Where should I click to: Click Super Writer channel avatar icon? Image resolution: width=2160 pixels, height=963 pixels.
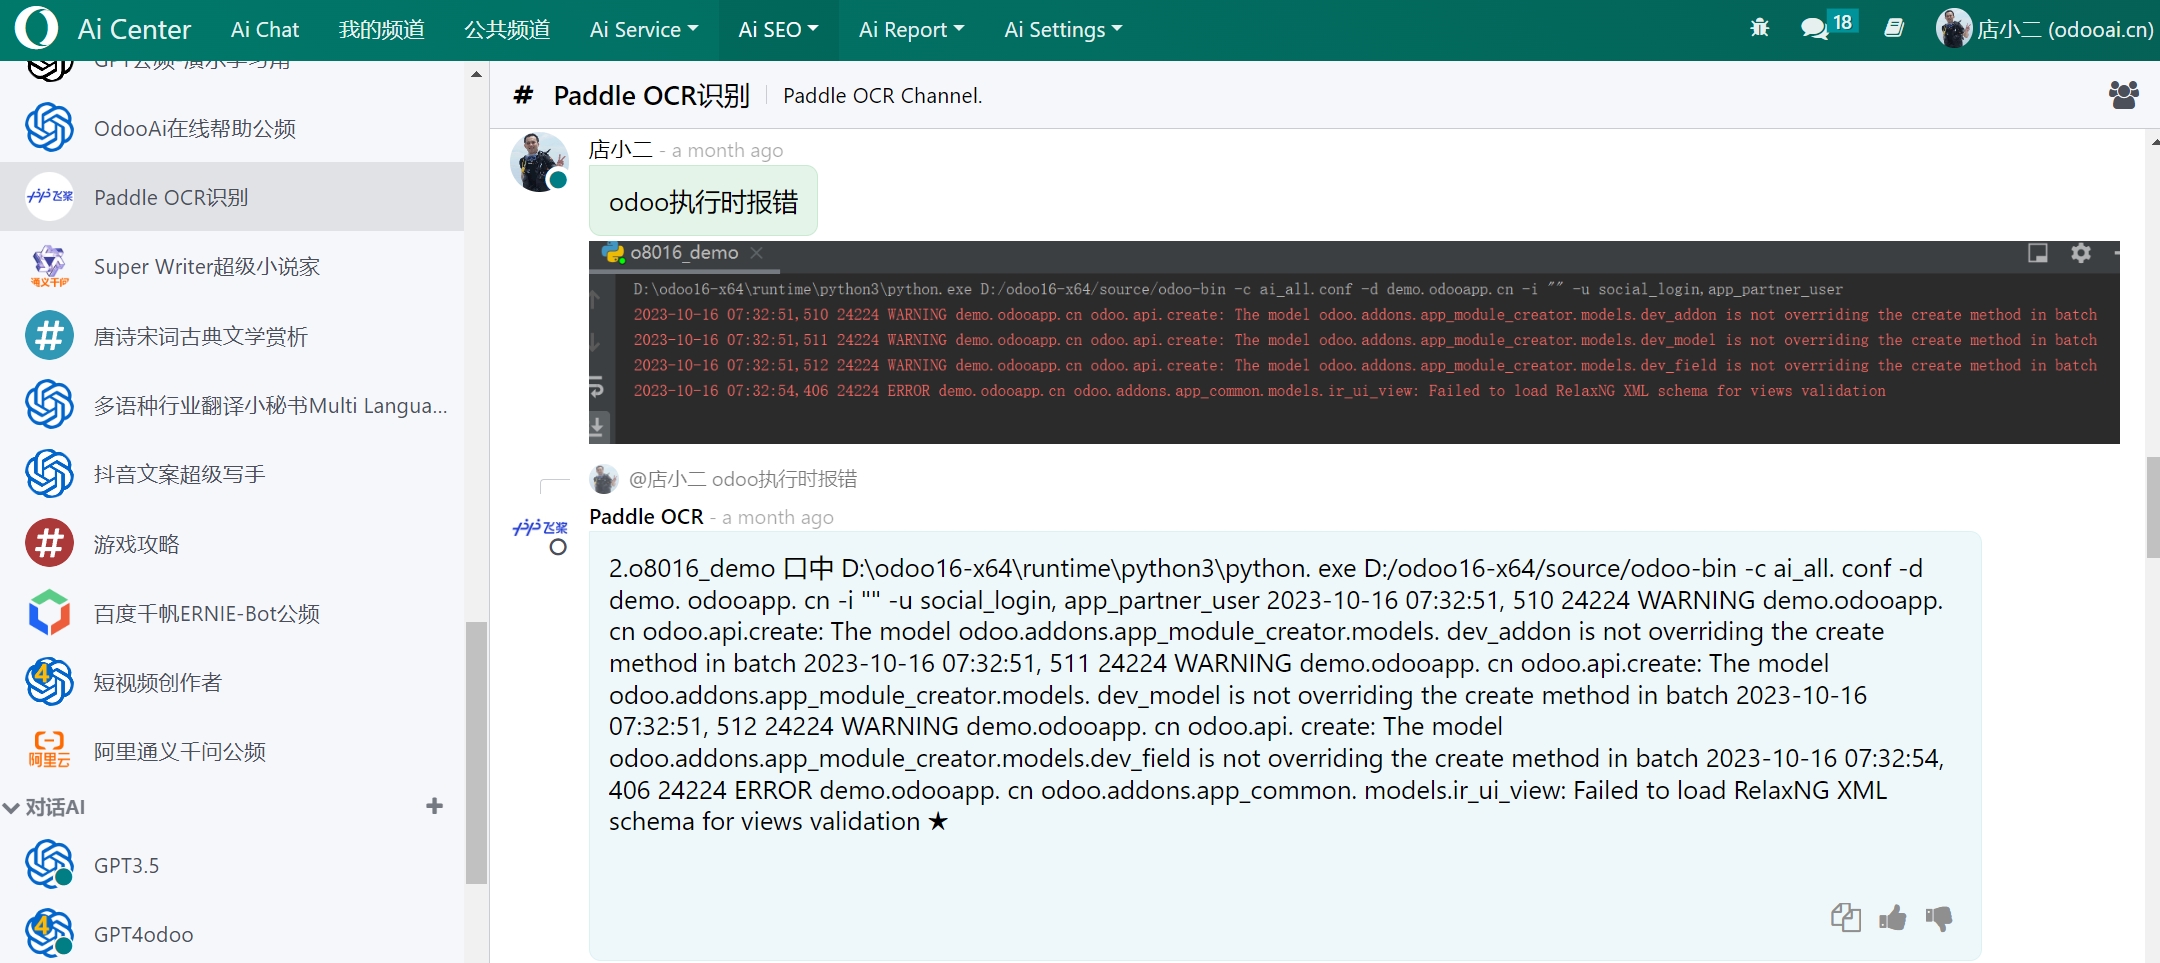pyautogui.click(x=50, y=266)
